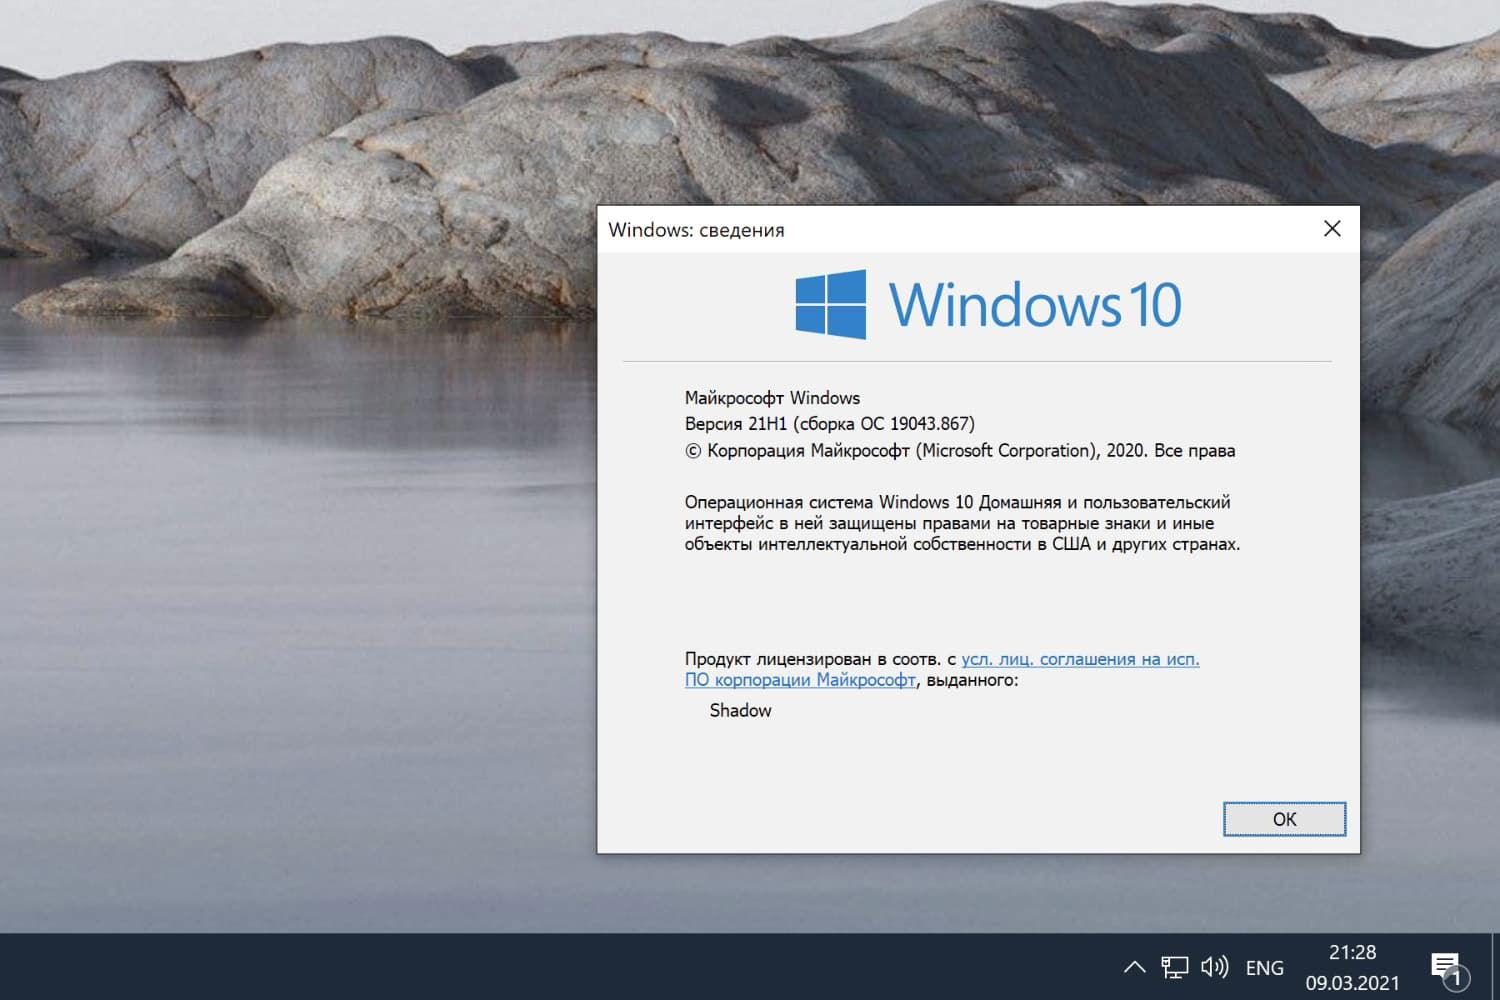1500x1000 pixels.
Task: Click the Windows: сведения title bar
Action: coord(698,229)
